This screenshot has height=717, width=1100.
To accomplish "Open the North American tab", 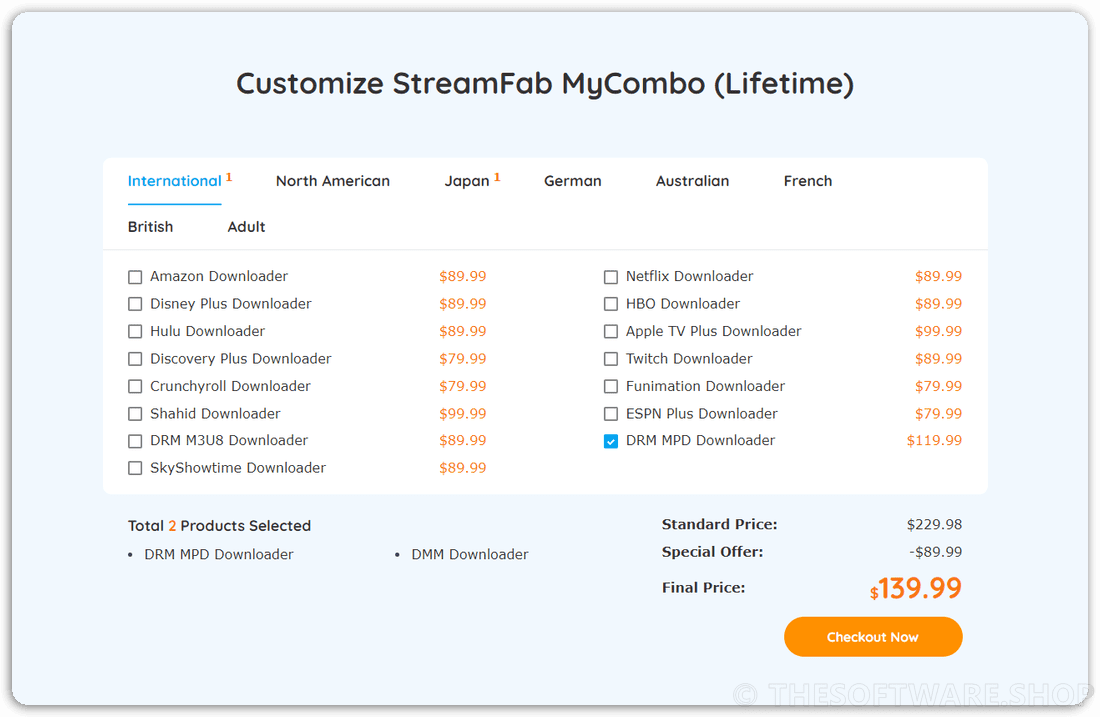I will [333, 181].
